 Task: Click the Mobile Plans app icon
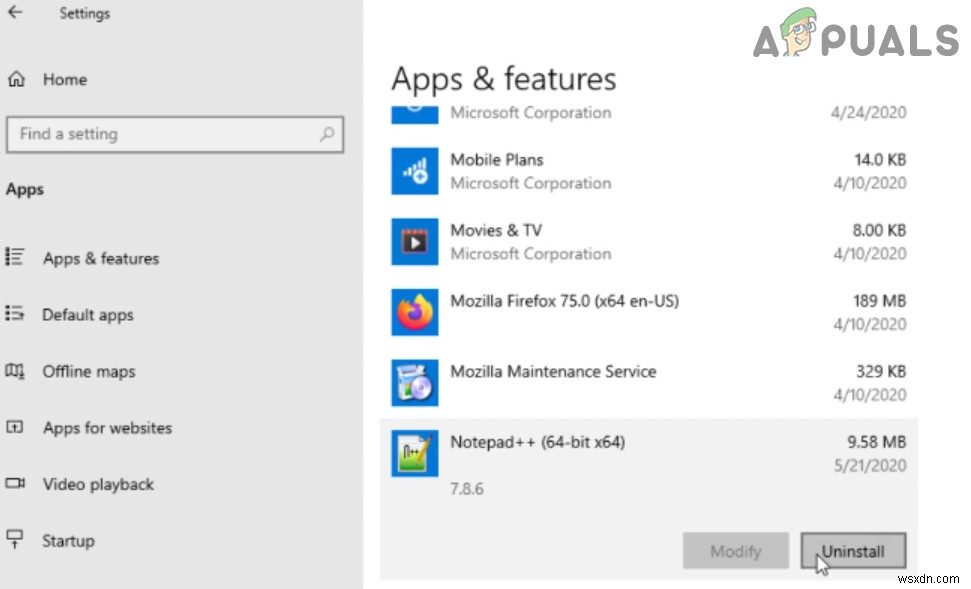click(414, 171)
